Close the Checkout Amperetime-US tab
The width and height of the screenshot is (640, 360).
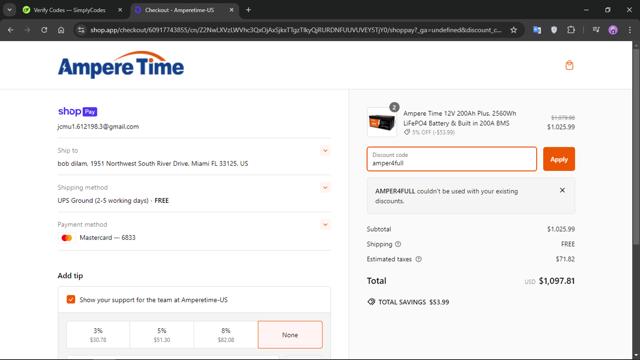[231, 10]
